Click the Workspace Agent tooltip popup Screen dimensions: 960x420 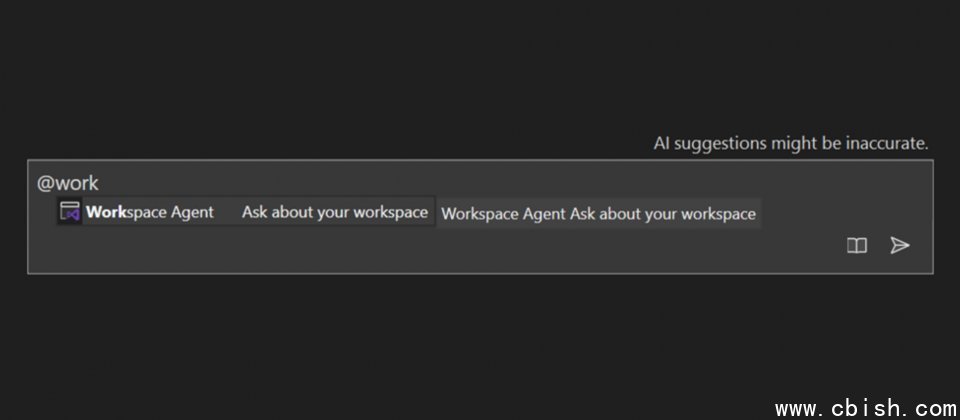point(599,214)
